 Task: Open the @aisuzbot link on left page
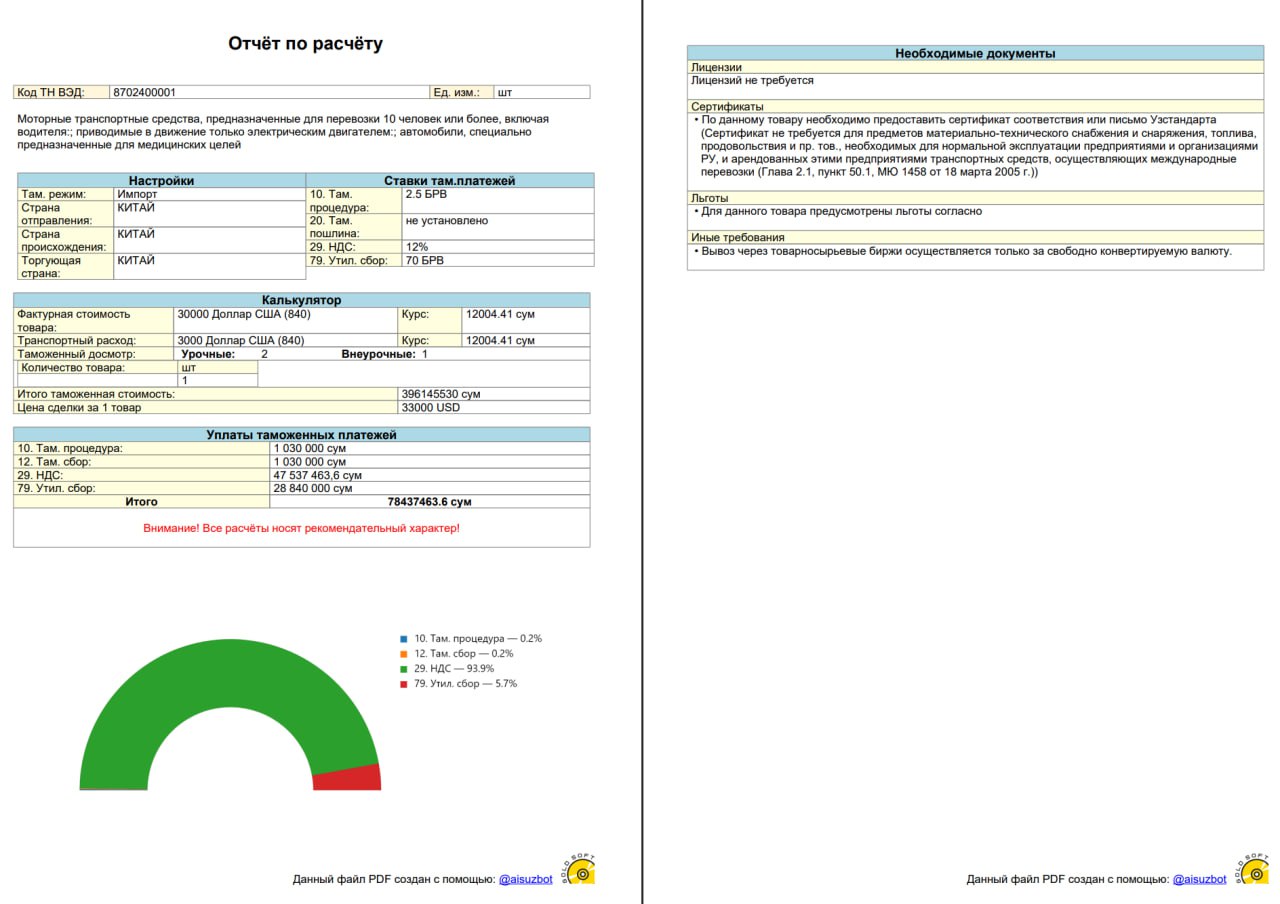526,879
